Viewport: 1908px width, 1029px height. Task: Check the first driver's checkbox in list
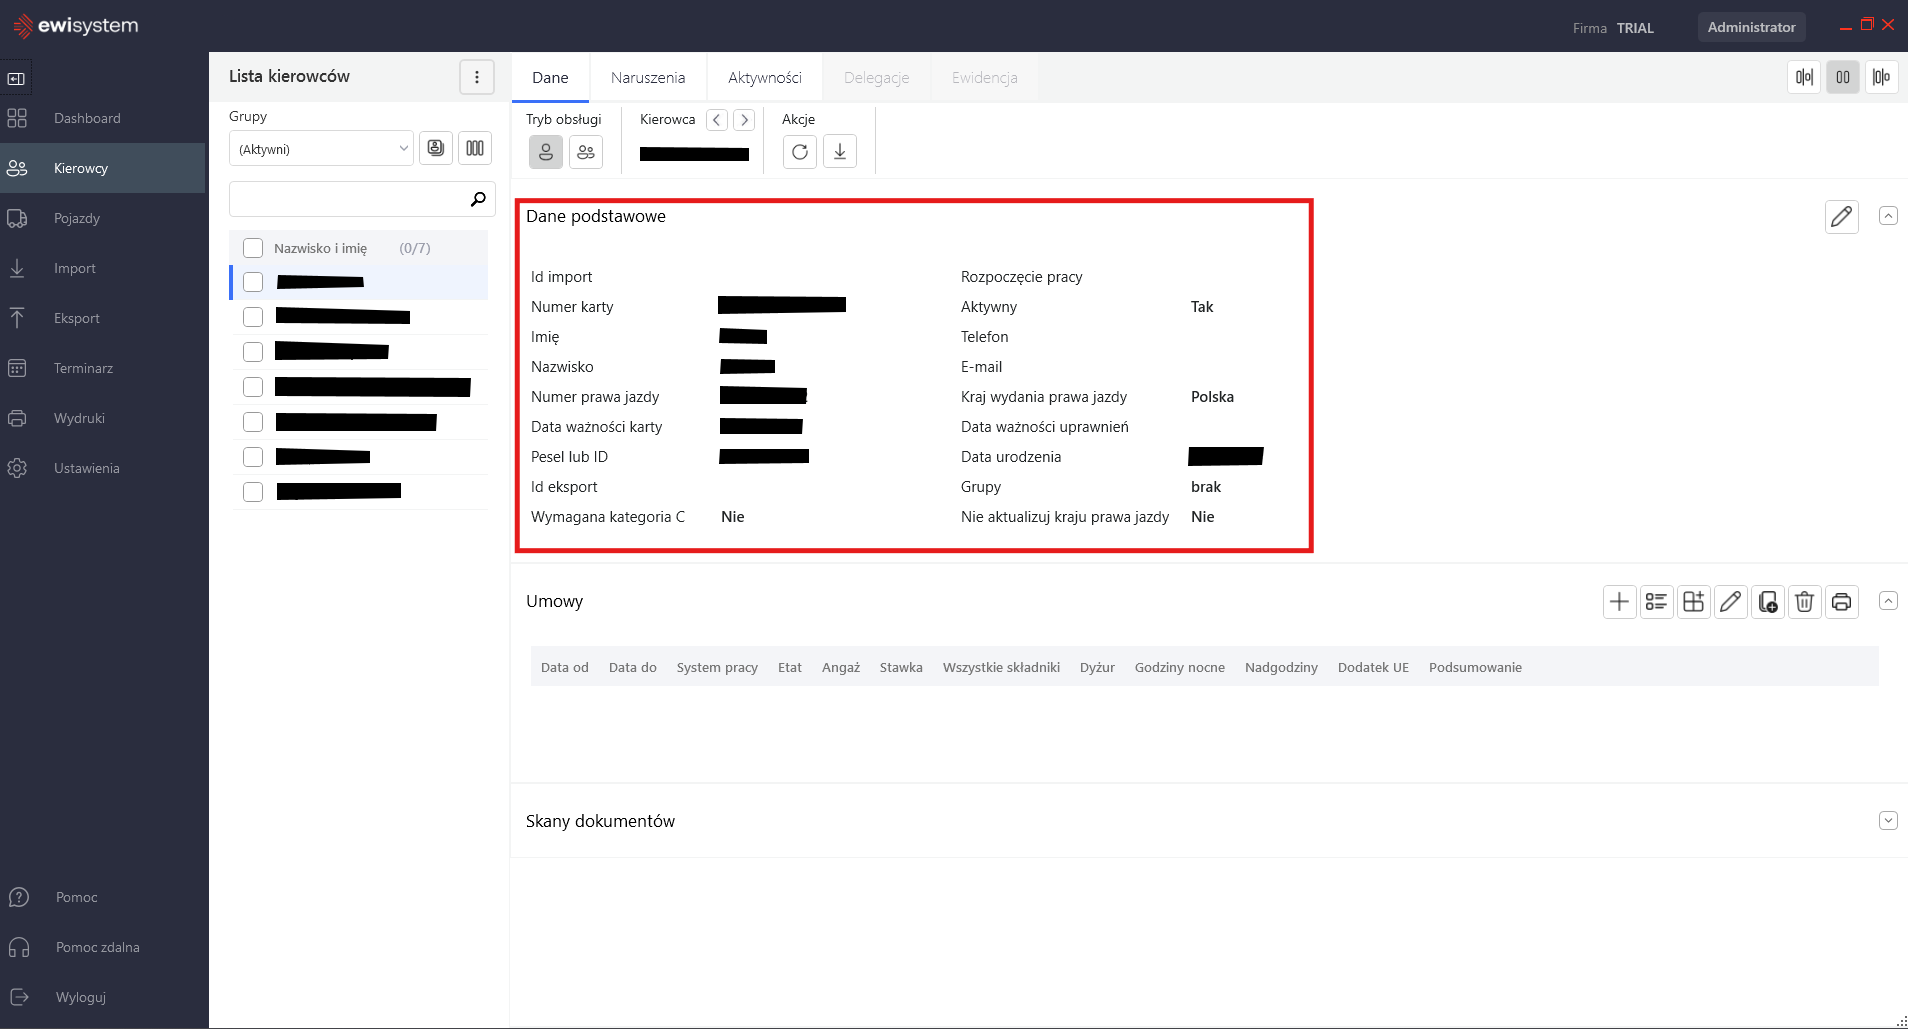tap(253, 282)
